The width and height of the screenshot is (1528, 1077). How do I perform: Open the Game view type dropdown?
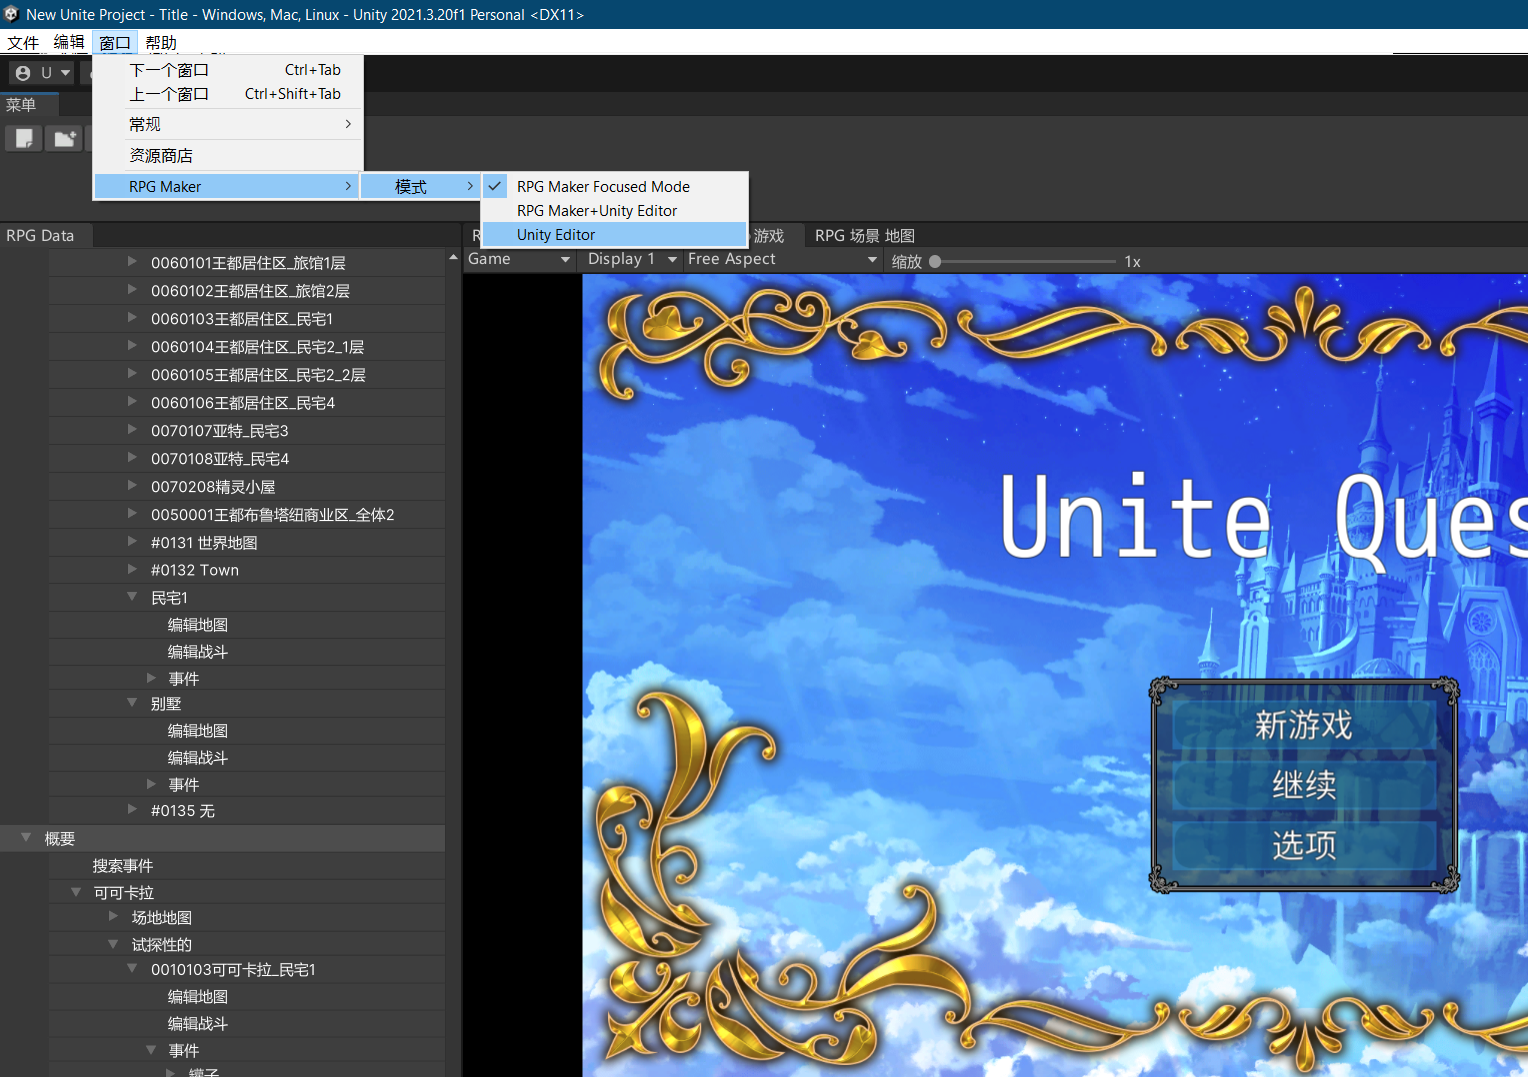coord(518,259)
